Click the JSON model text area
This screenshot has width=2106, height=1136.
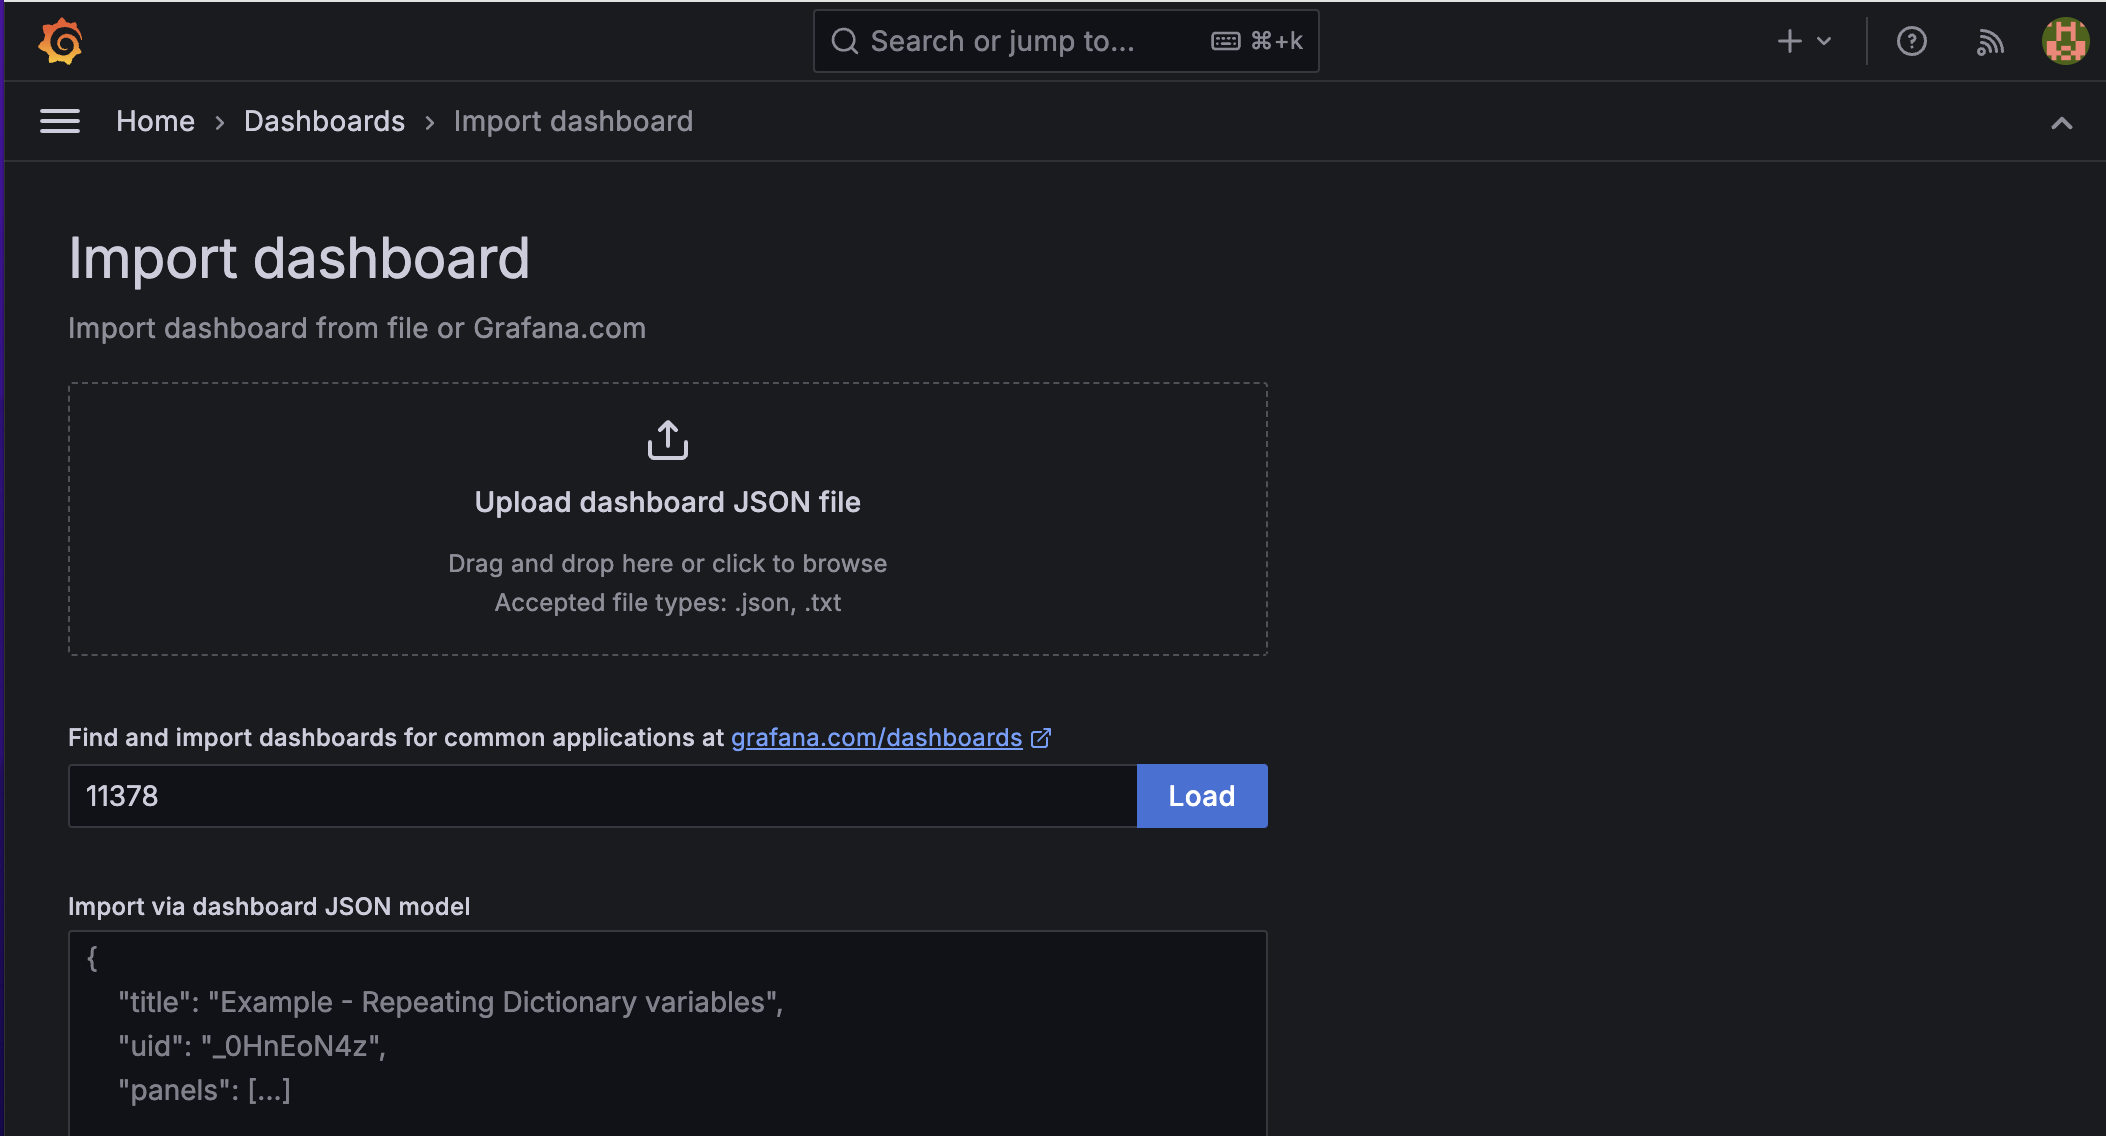(668, 1033)
